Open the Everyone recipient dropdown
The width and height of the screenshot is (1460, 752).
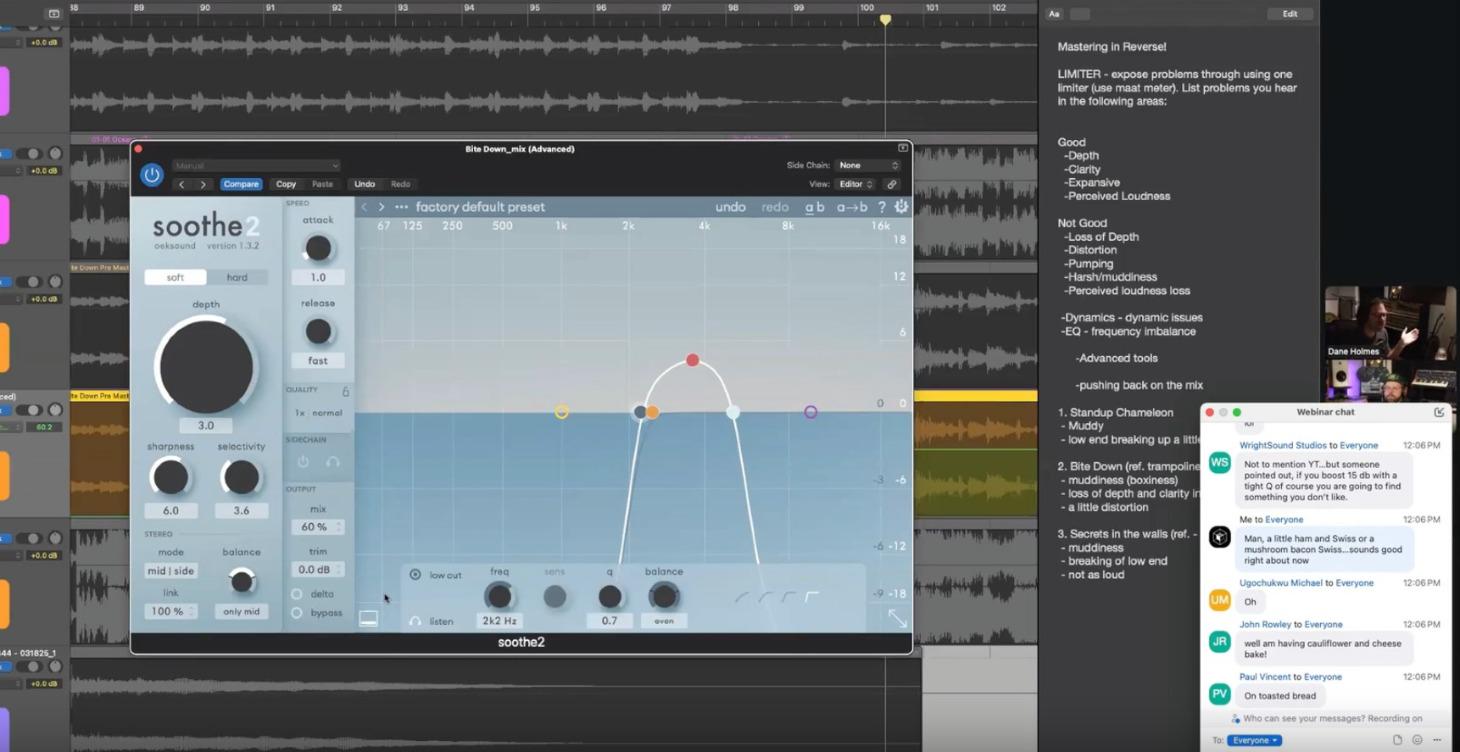point(1254,740)
